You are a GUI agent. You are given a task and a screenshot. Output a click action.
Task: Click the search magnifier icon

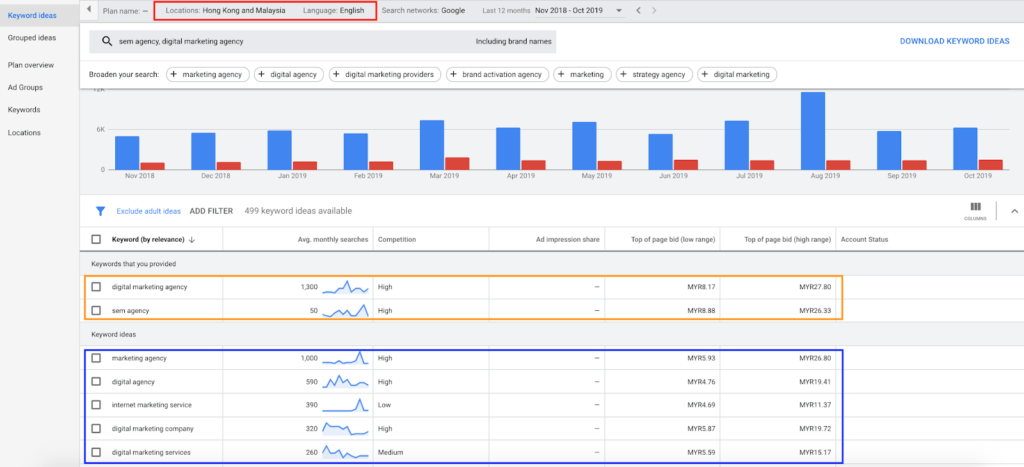(x=108, y=41)
